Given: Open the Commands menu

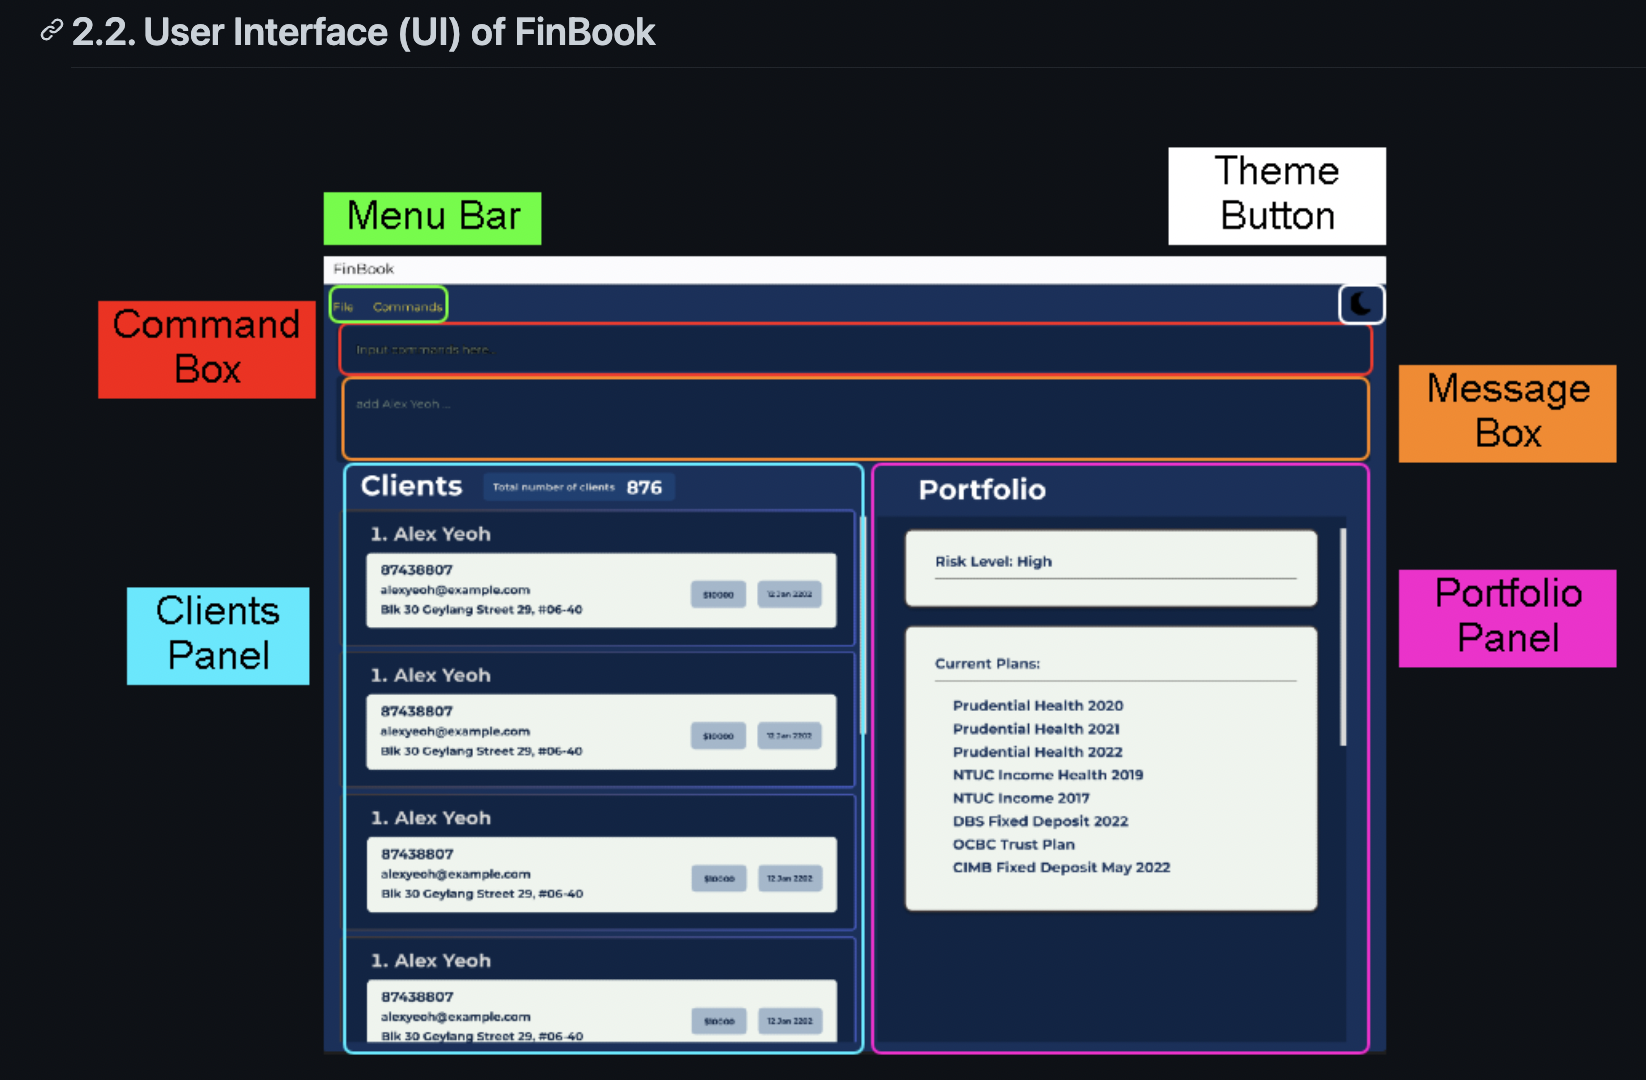Looking at the screenshot, I should click(407, 307).
